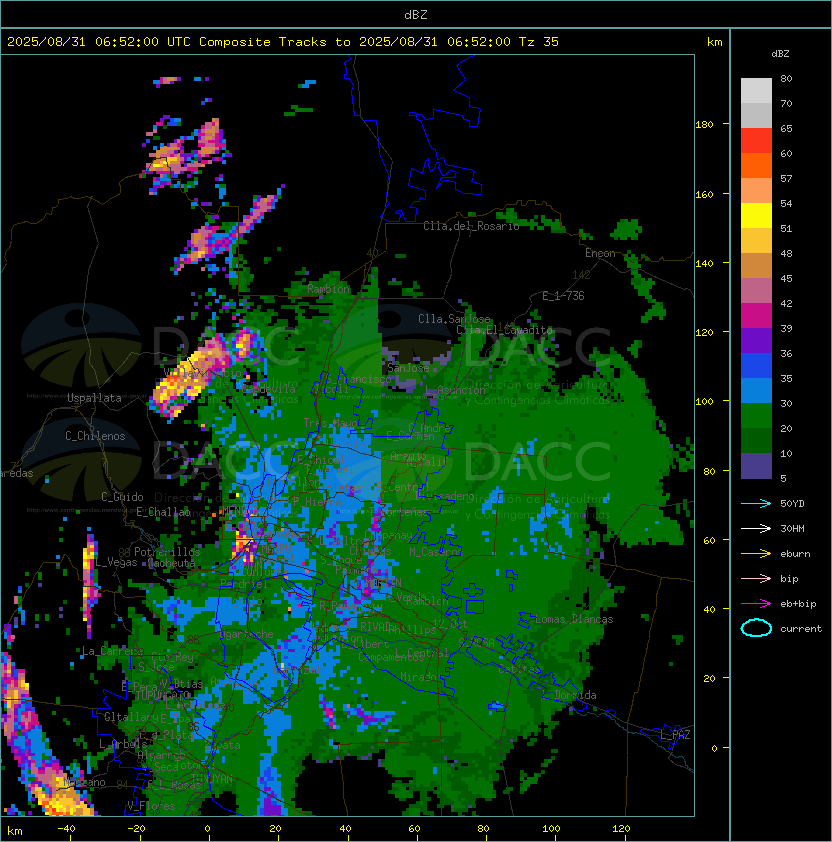Viewport: 832px width, 842px height.
Task: Pick the purple 36-39 dBZ swatch
Action: [x=756, y=340]
